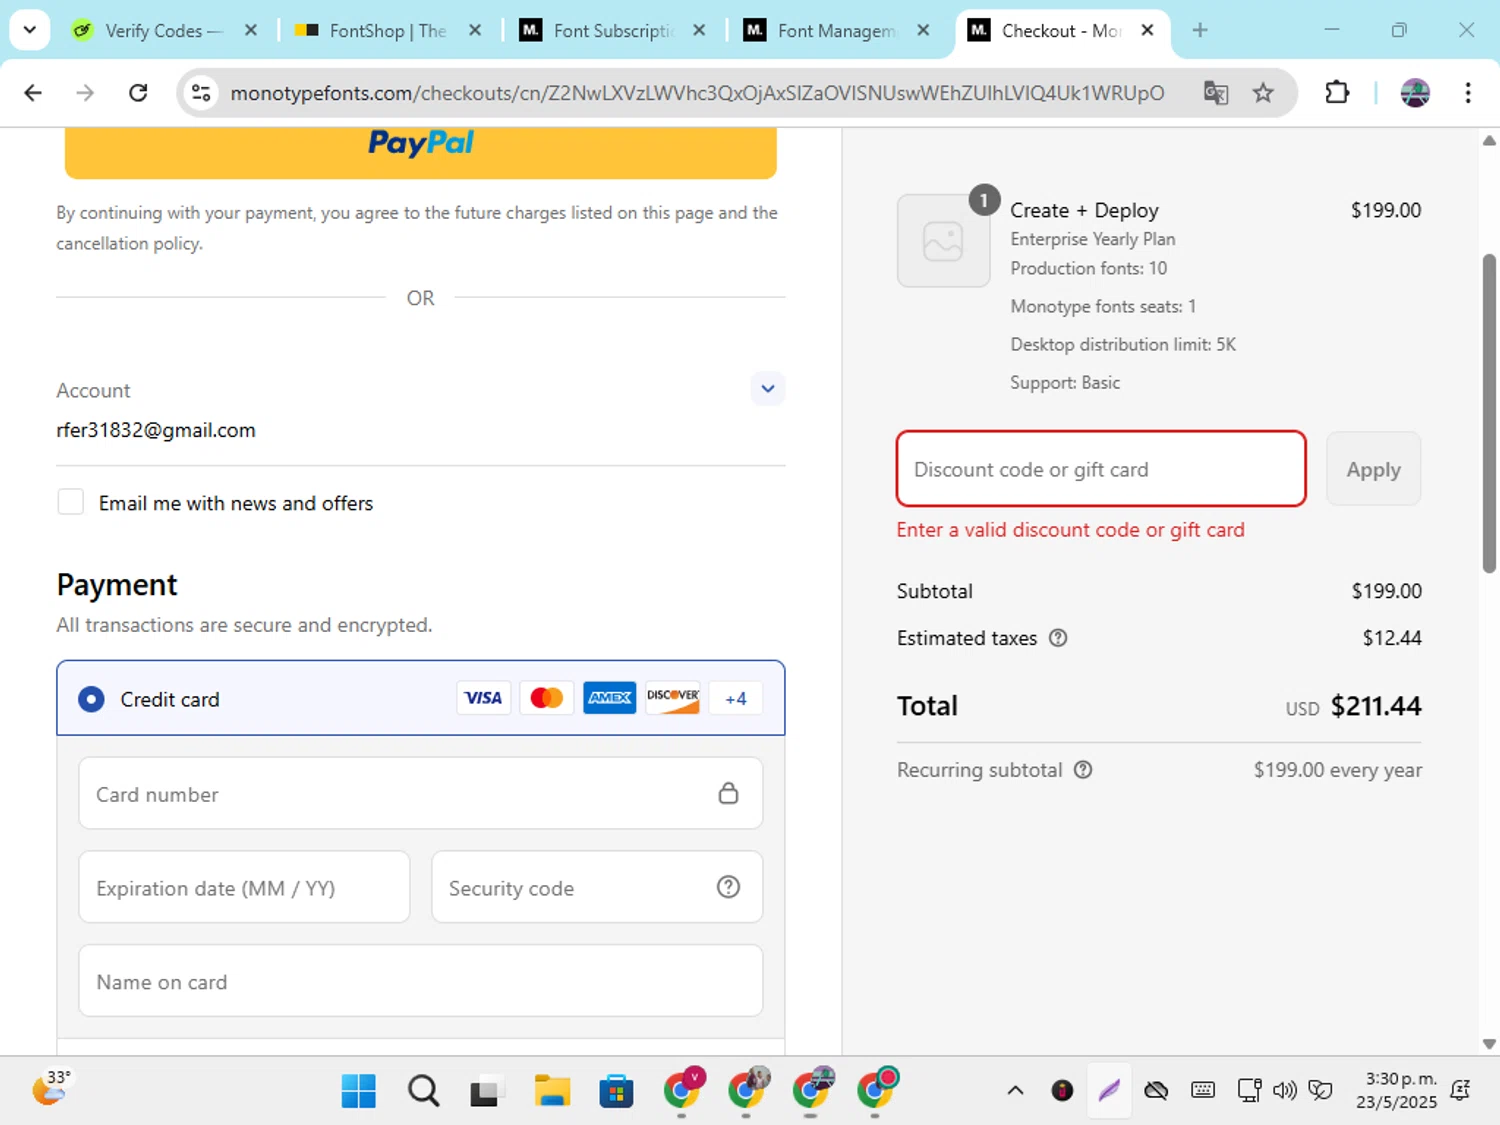Open File Explorer from the taskbar
Screen dimensions: 1500x1125
[552, 1091]
